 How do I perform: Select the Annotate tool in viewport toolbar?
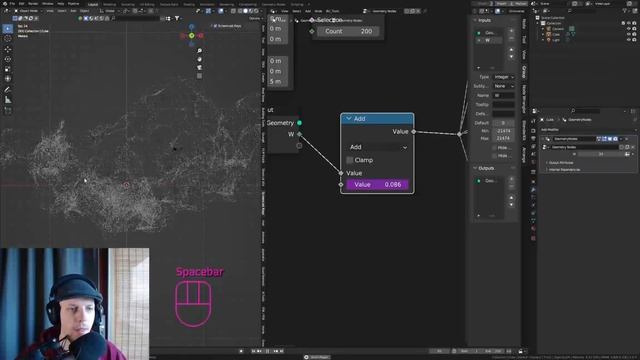pos(8,89)
